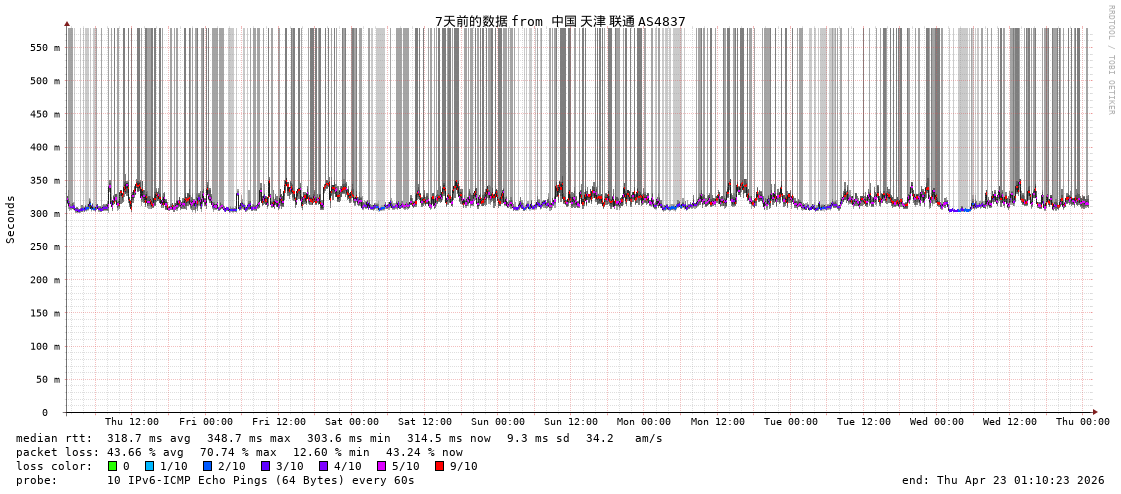The image size is (1121, 494).
Task: Select the blue 2/10 loss swatch
Action: 207,466
